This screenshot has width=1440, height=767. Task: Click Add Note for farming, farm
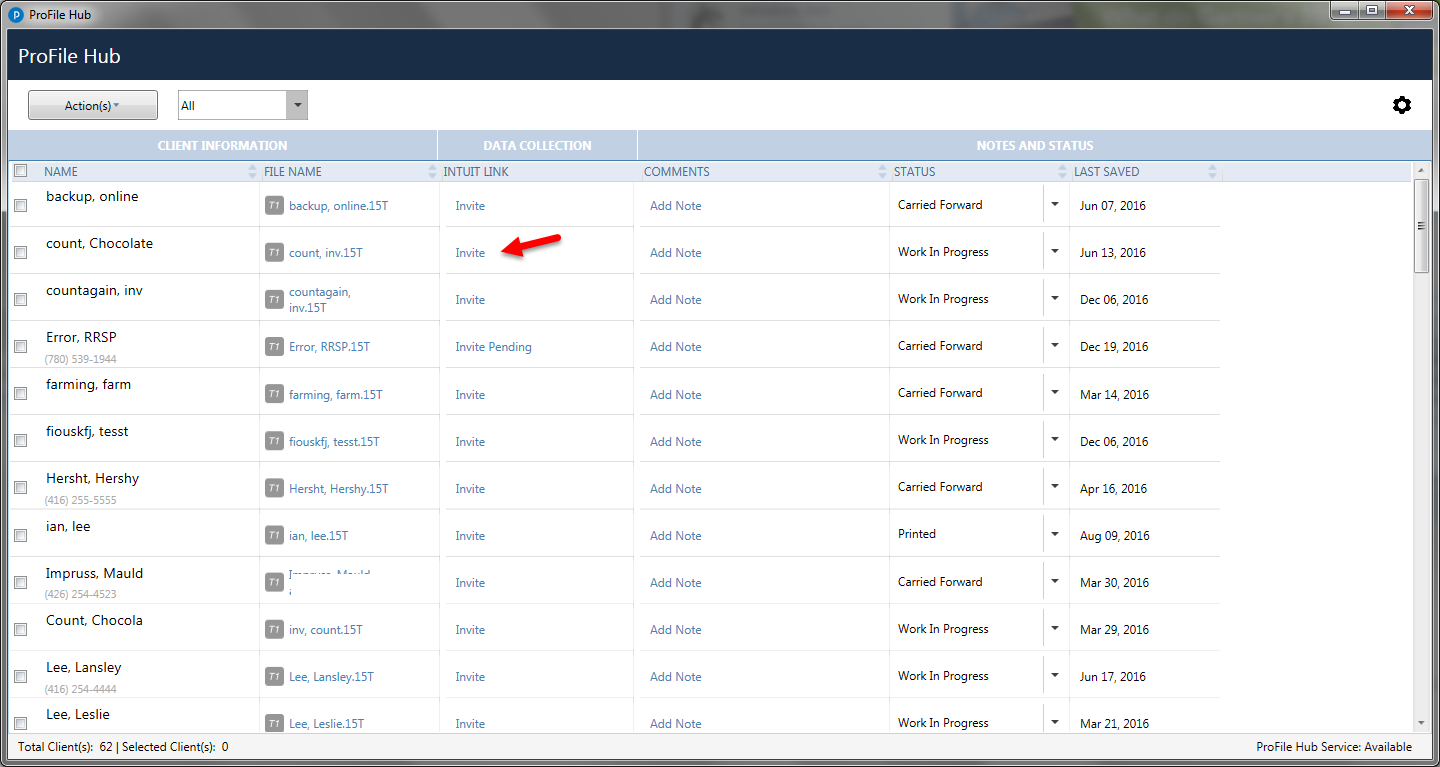tap(675, 395)
